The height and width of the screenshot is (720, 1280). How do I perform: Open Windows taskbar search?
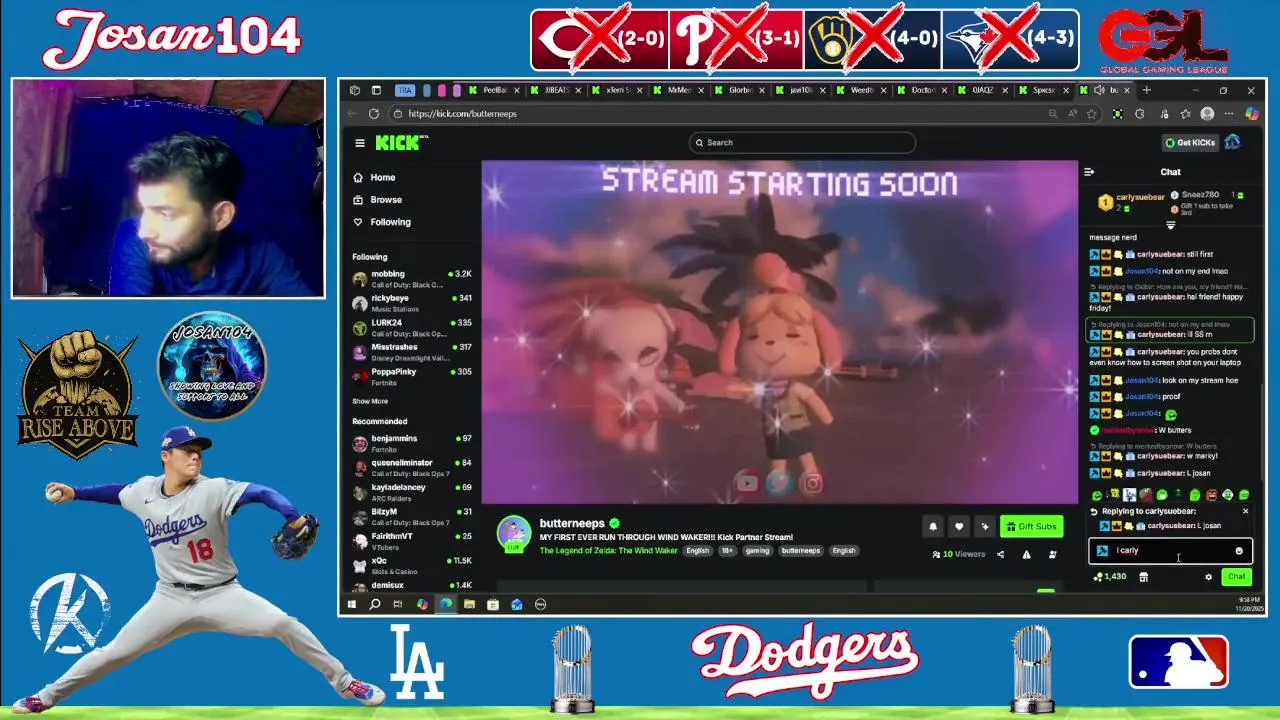click(x=375, y=604)
